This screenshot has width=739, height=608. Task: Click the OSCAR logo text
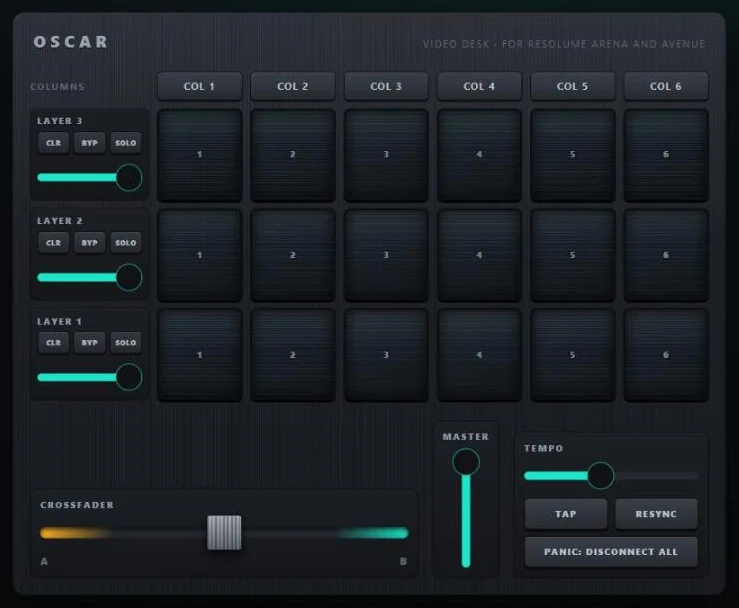(71, 42)
